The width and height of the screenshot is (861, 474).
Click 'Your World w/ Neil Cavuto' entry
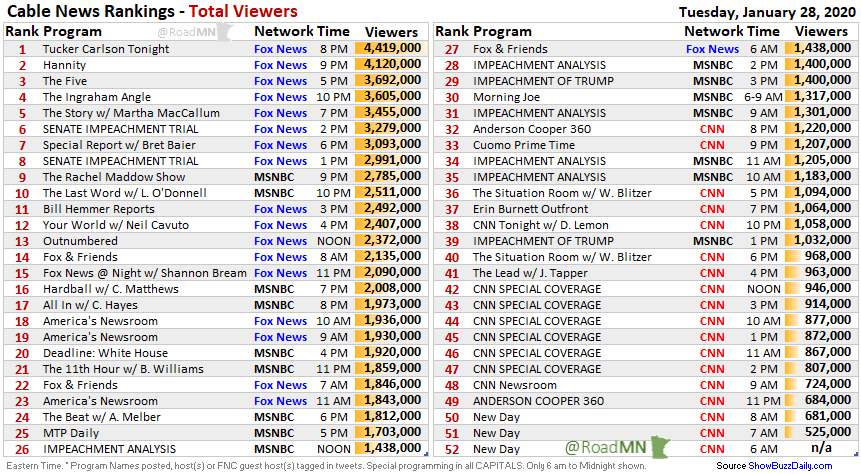116,225
